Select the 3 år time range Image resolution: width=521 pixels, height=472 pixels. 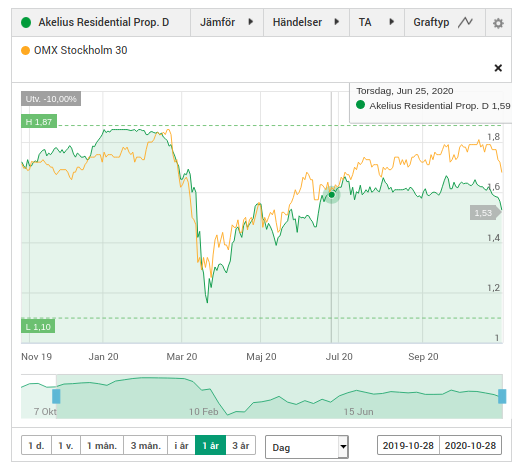pos(241,445)
